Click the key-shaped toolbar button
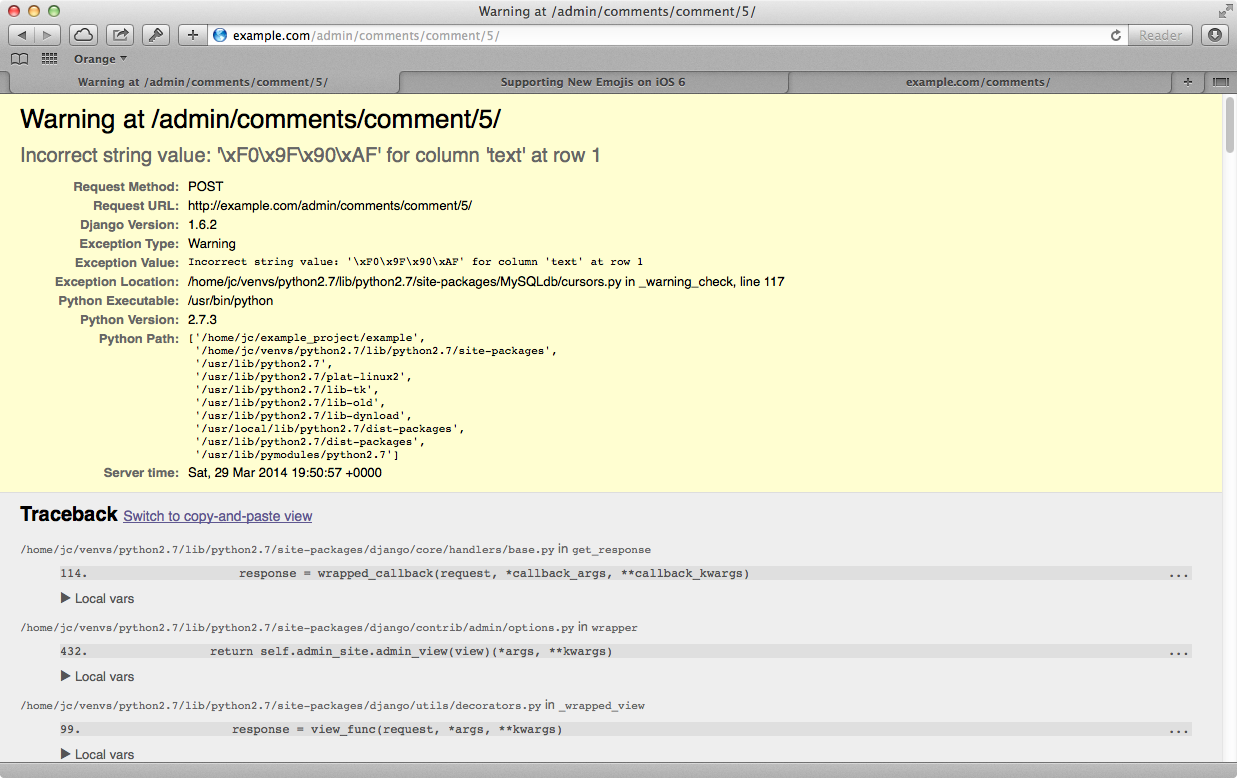Image resolution: width=1237 pixels, height=778 pixels. [x=156, y=35]
